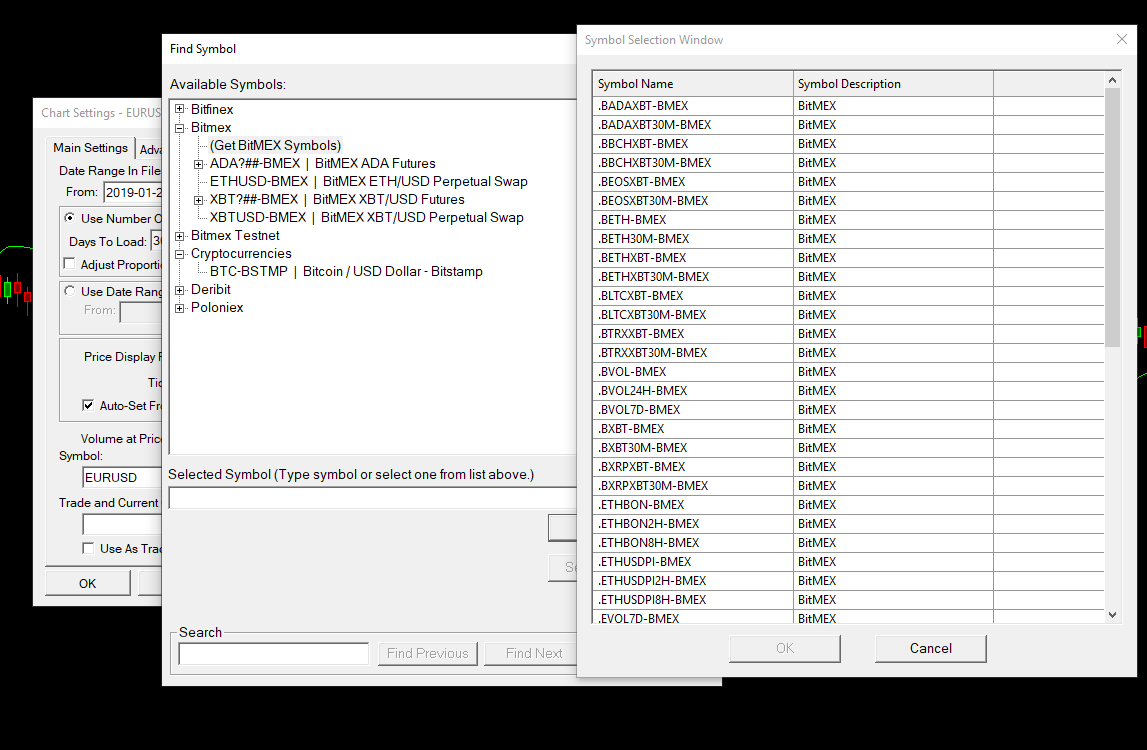Viewport: 1147px width, 750px height.
Task: Select (Get BitMEX Symbols) tree entry
Action: 275,146
